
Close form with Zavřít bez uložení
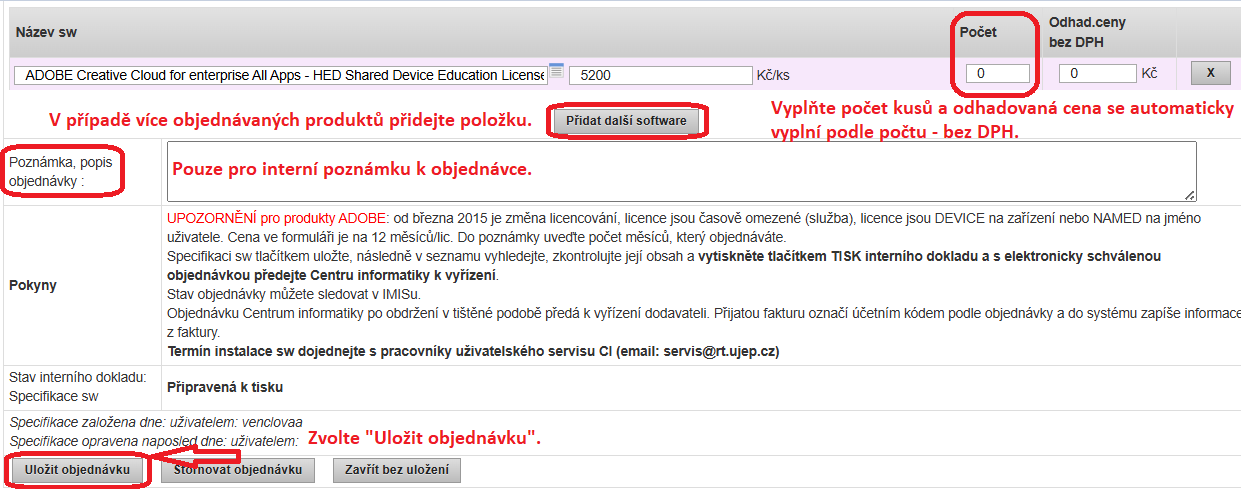(397, 470)
